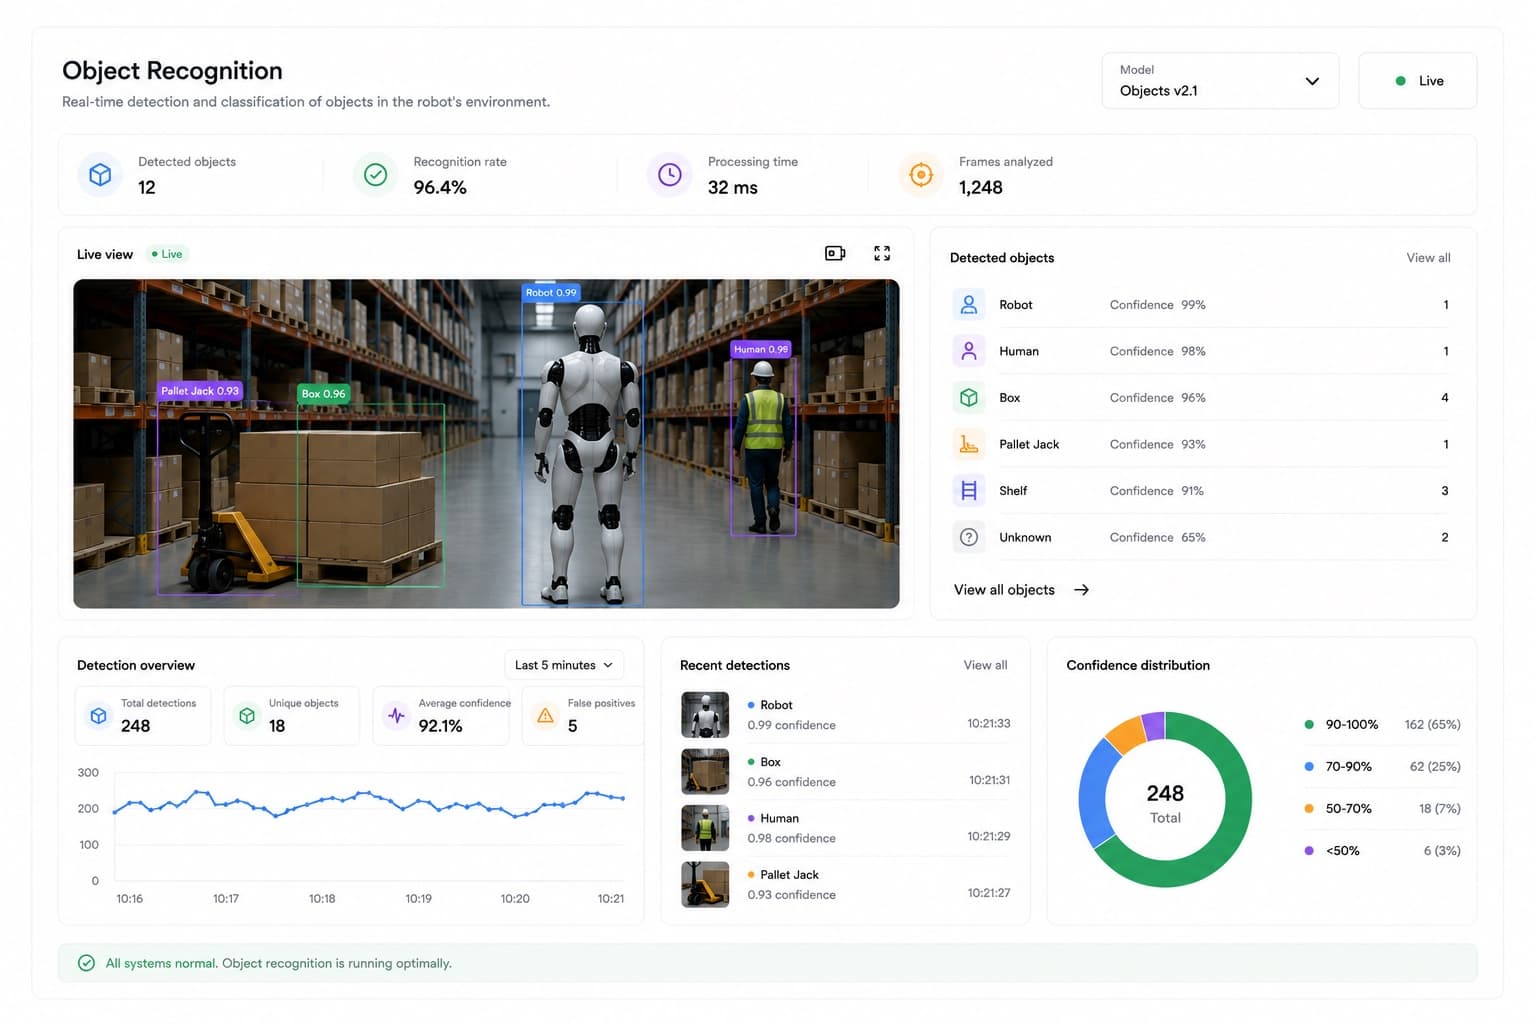Click the All systems normal status message

278,963
